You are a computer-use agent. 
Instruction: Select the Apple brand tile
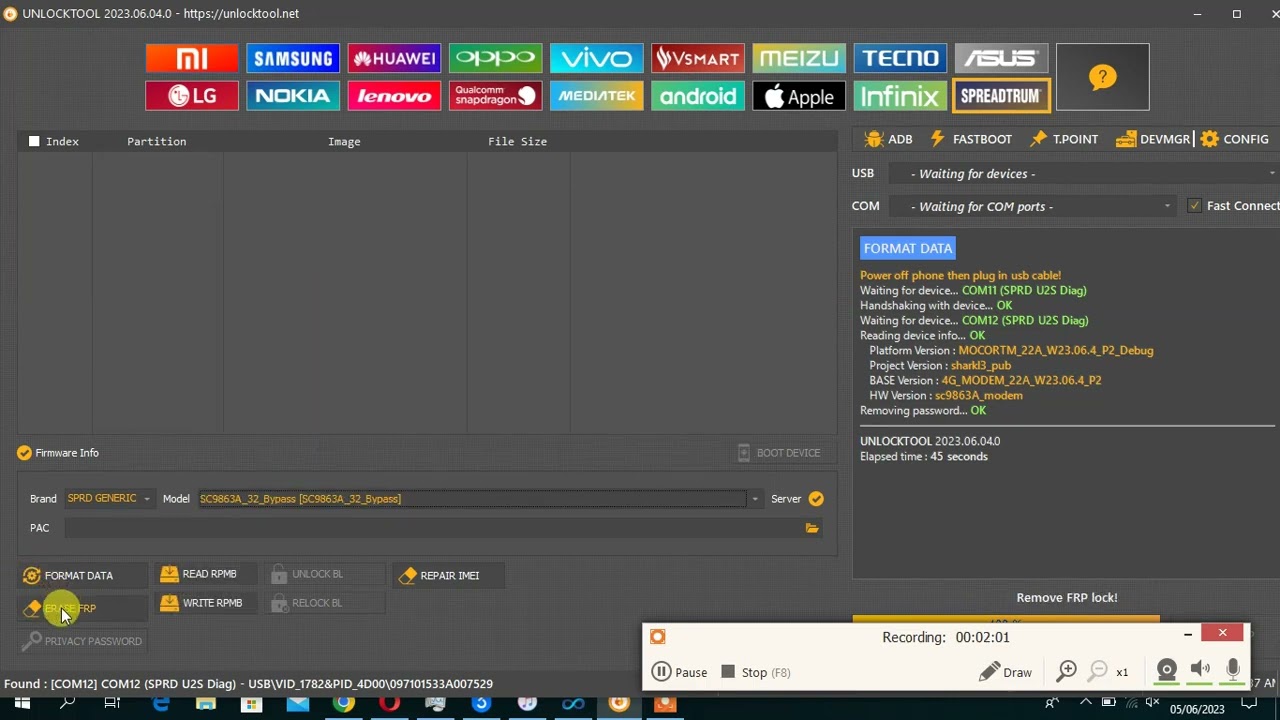pos(798,96)
